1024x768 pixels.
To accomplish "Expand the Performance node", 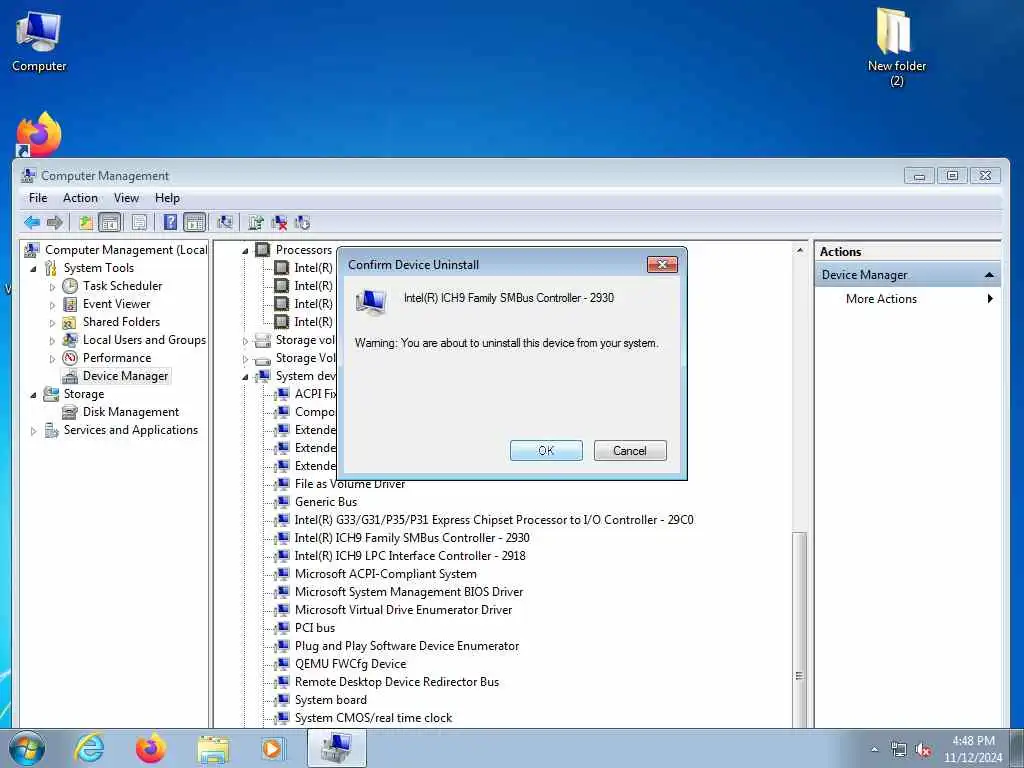I will (52, 359).
